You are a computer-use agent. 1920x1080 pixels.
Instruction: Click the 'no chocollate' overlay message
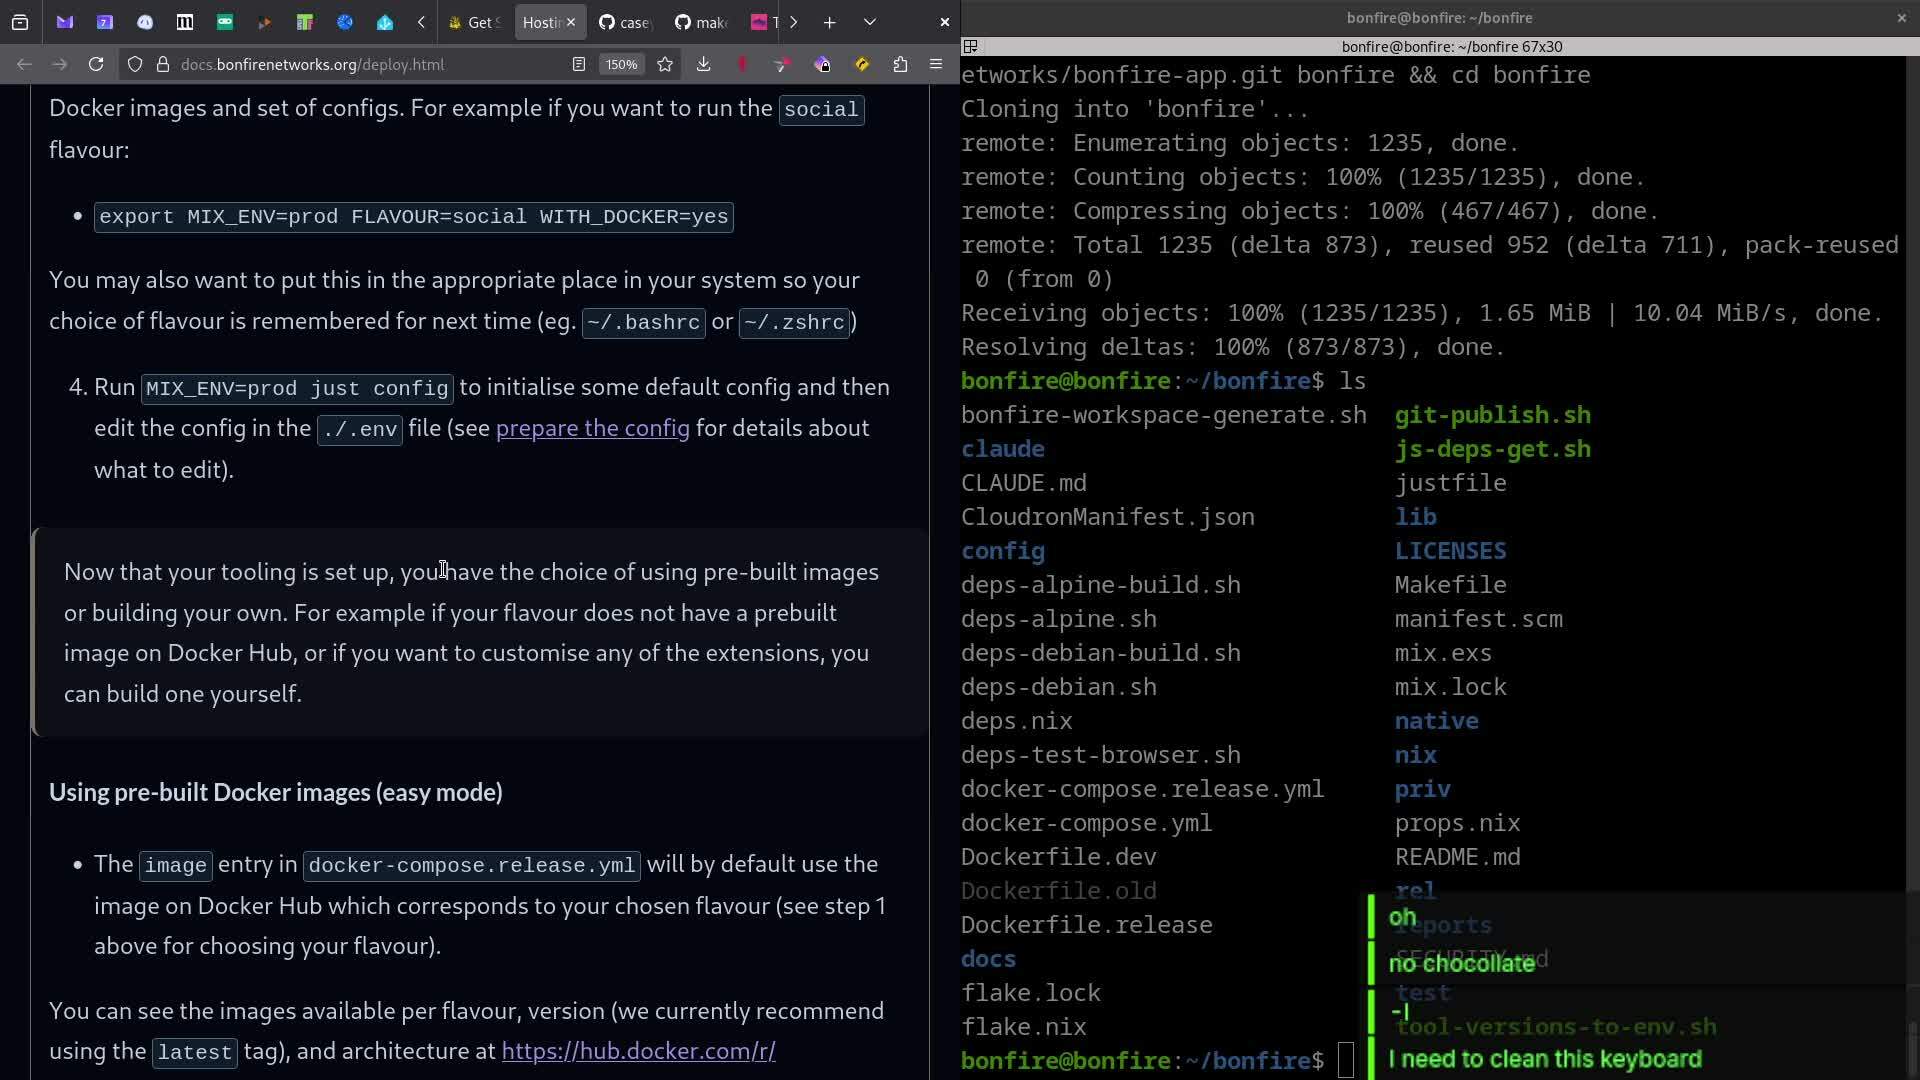click(x=1461, y=964)
